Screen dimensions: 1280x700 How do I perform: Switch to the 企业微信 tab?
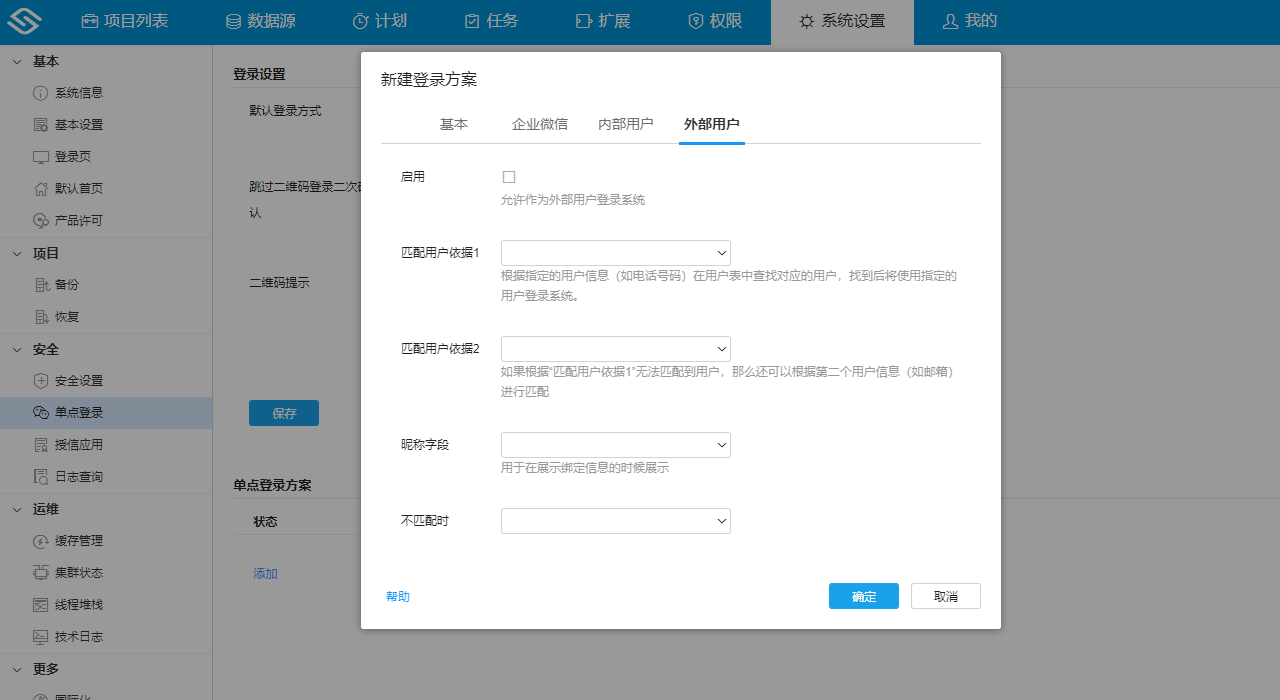(x=540, y=124)
